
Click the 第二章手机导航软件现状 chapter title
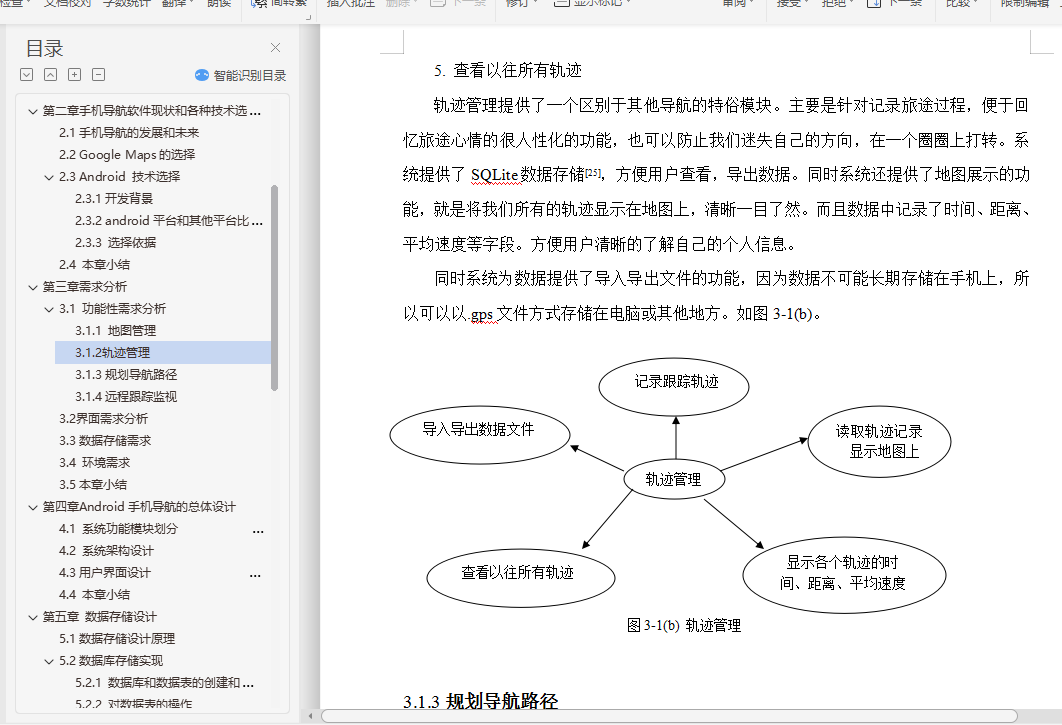152,111
